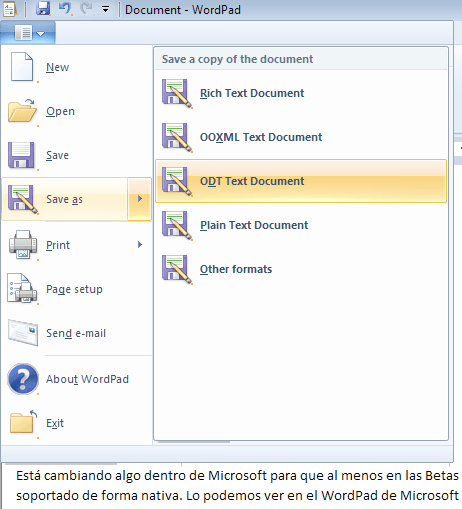Click the blank page icon for New
The height and width of the screenshot is (509, 462).
(x=22, y=67)
